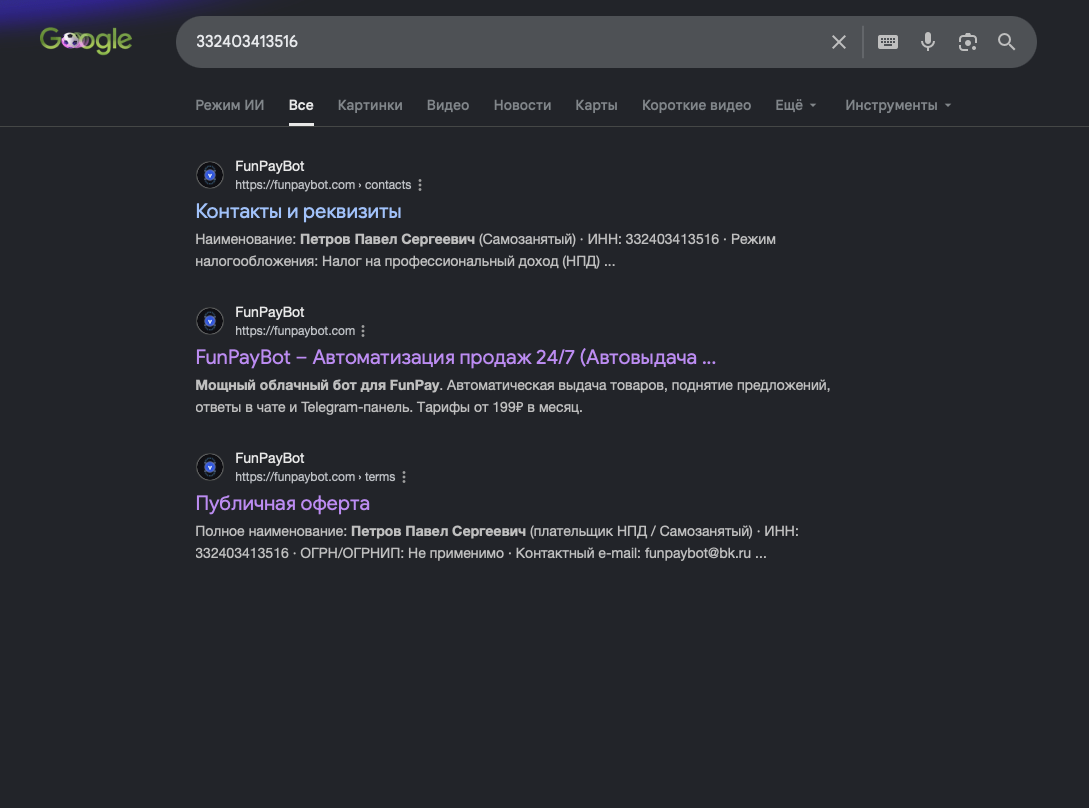
Task: Switch to Карты tab
Action: (596, 105)
